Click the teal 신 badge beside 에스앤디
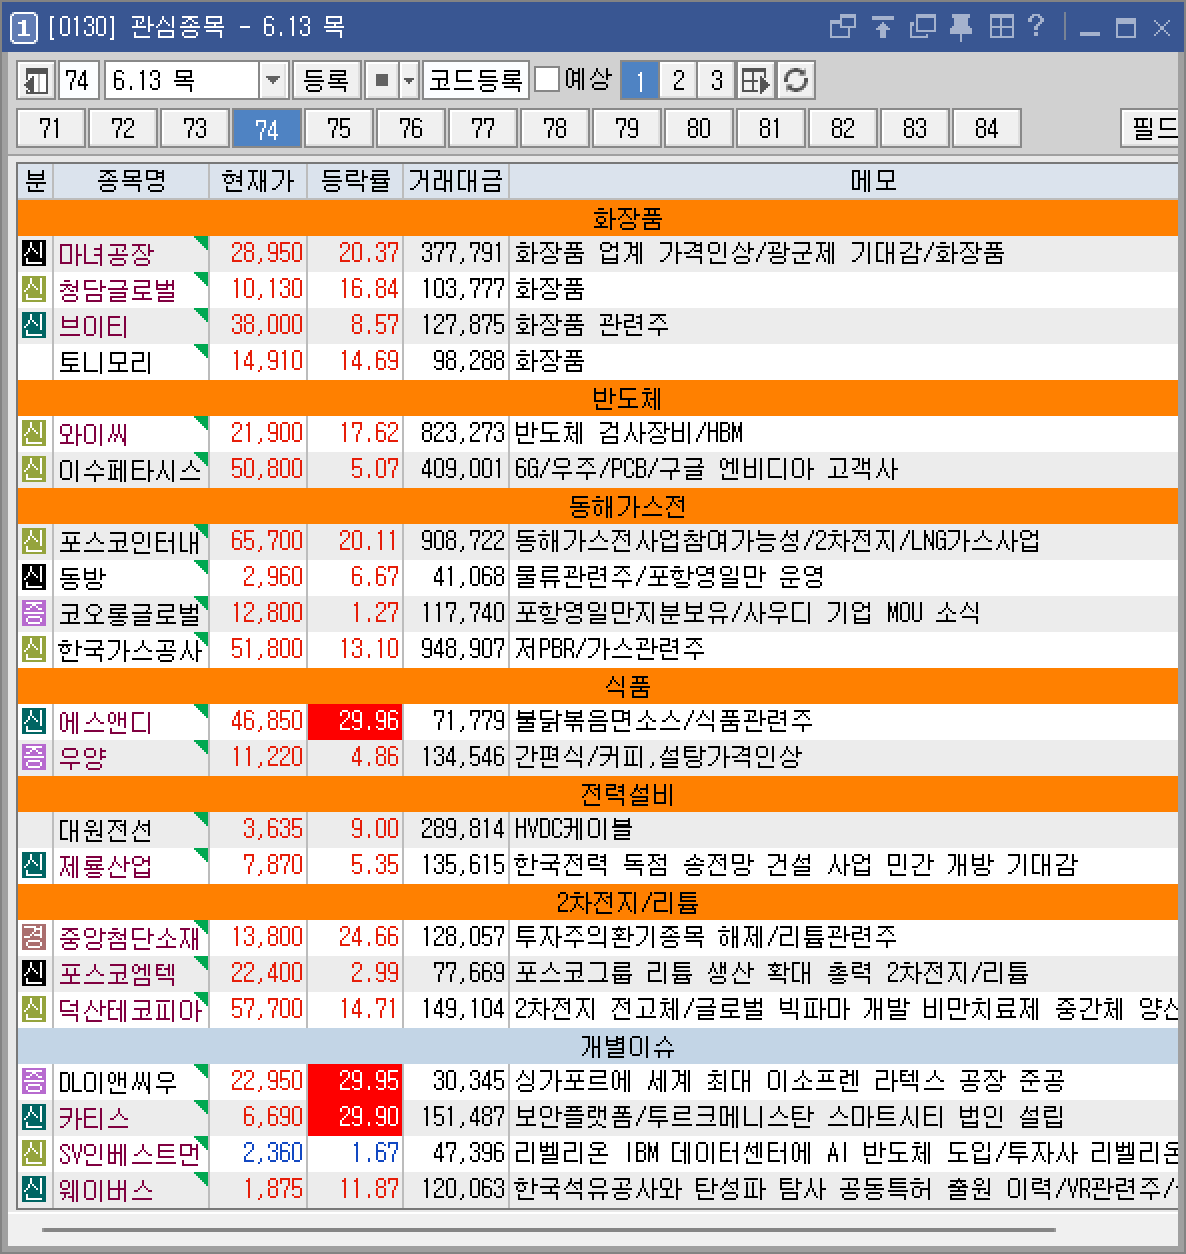The width and height of the screenshot is (1186, 1254). [34, 721]
